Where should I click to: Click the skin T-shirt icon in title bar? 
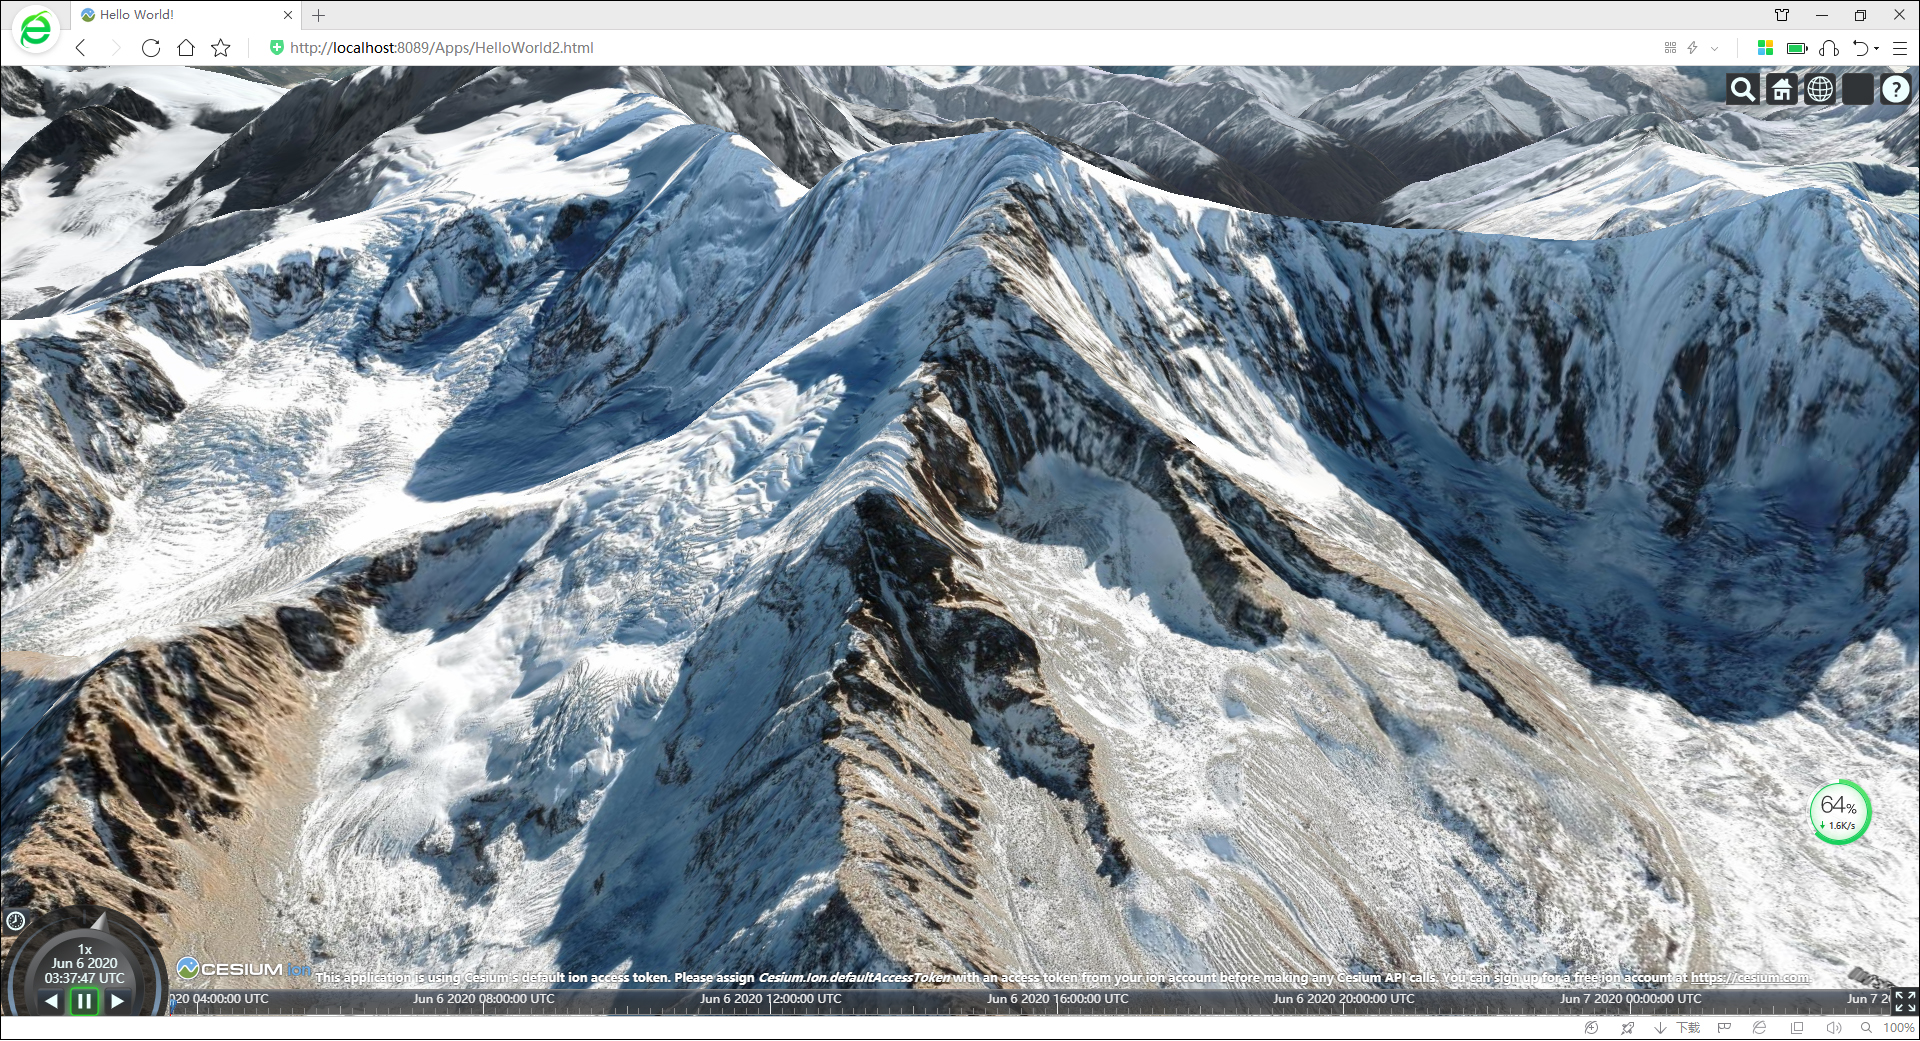tap(1782, 15)
